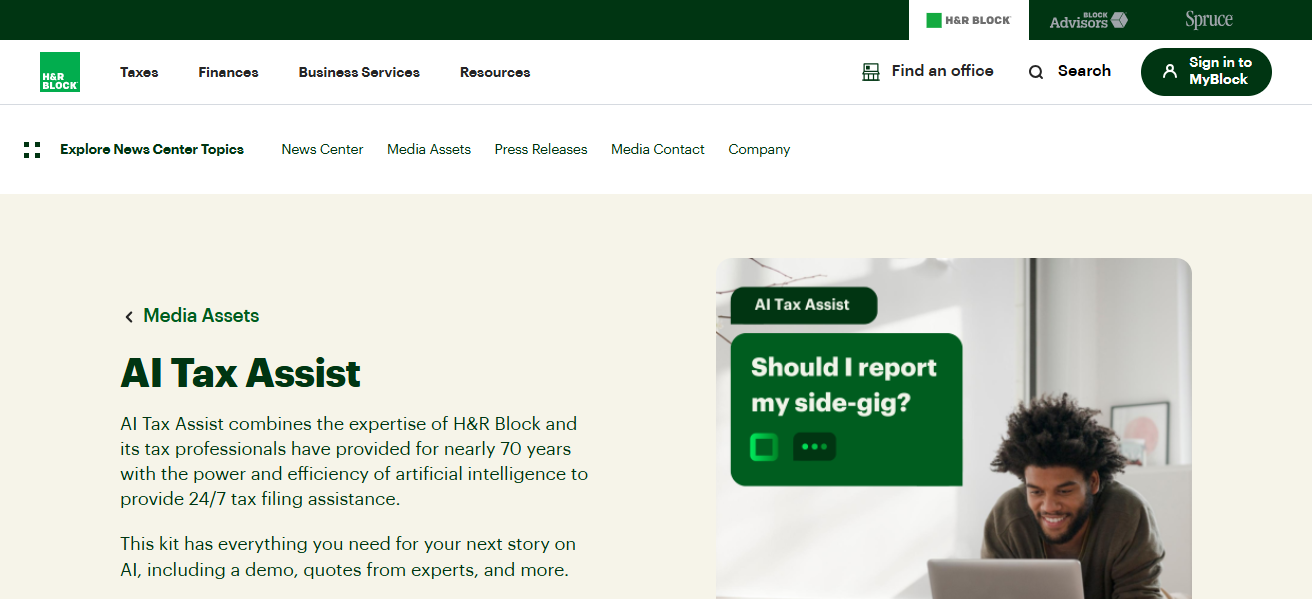Open the Media Contact page

tap(657, 148)
